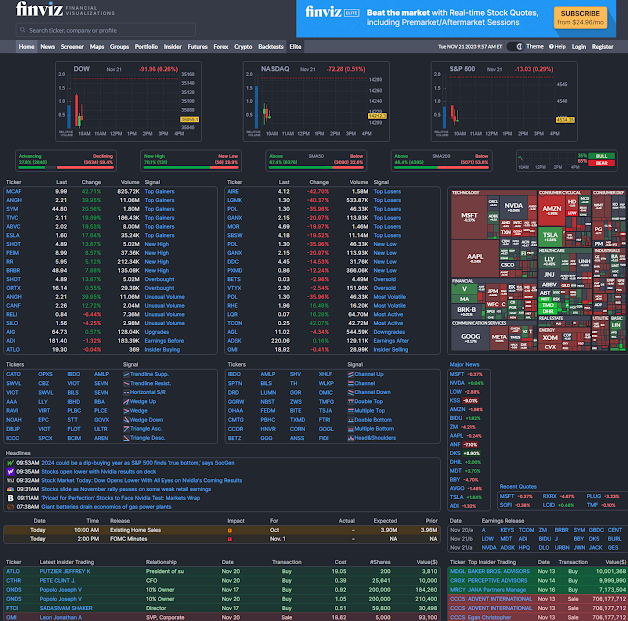Focus the search ticker input field

coord(106,30)
